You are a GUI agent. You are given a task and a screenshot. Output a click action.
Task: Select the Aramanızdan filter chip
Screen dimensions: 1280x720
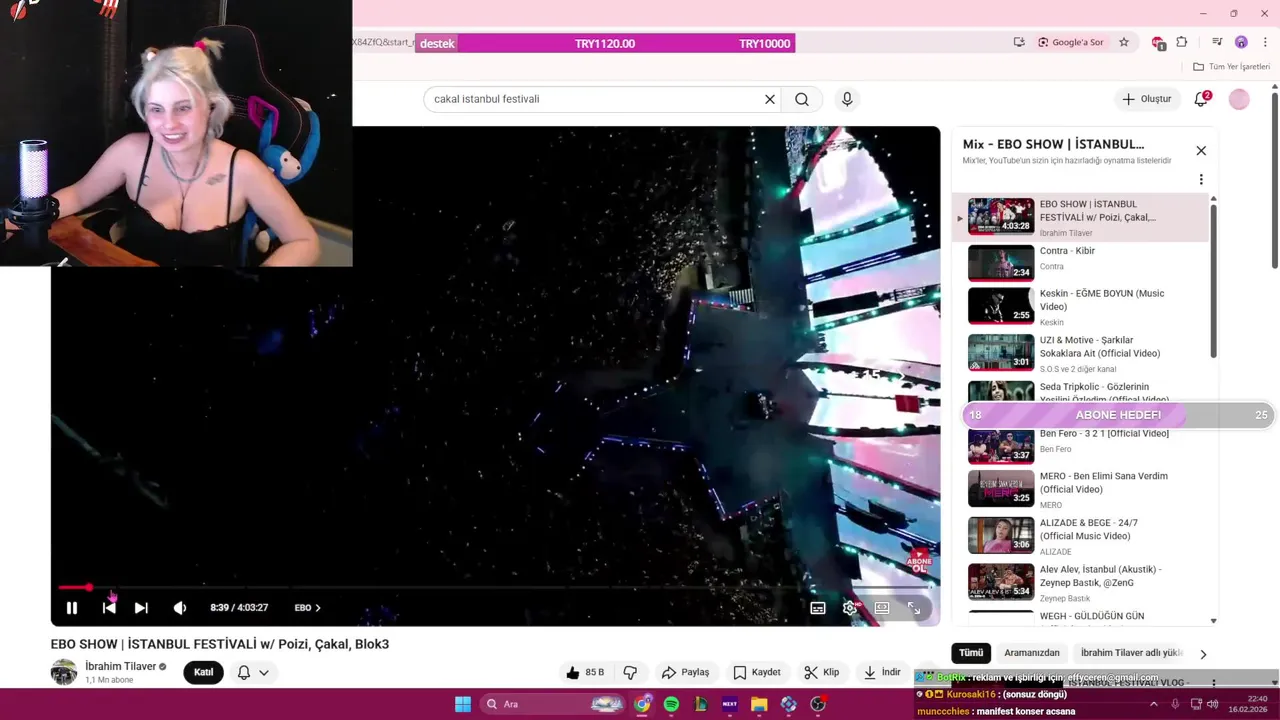1032,653
